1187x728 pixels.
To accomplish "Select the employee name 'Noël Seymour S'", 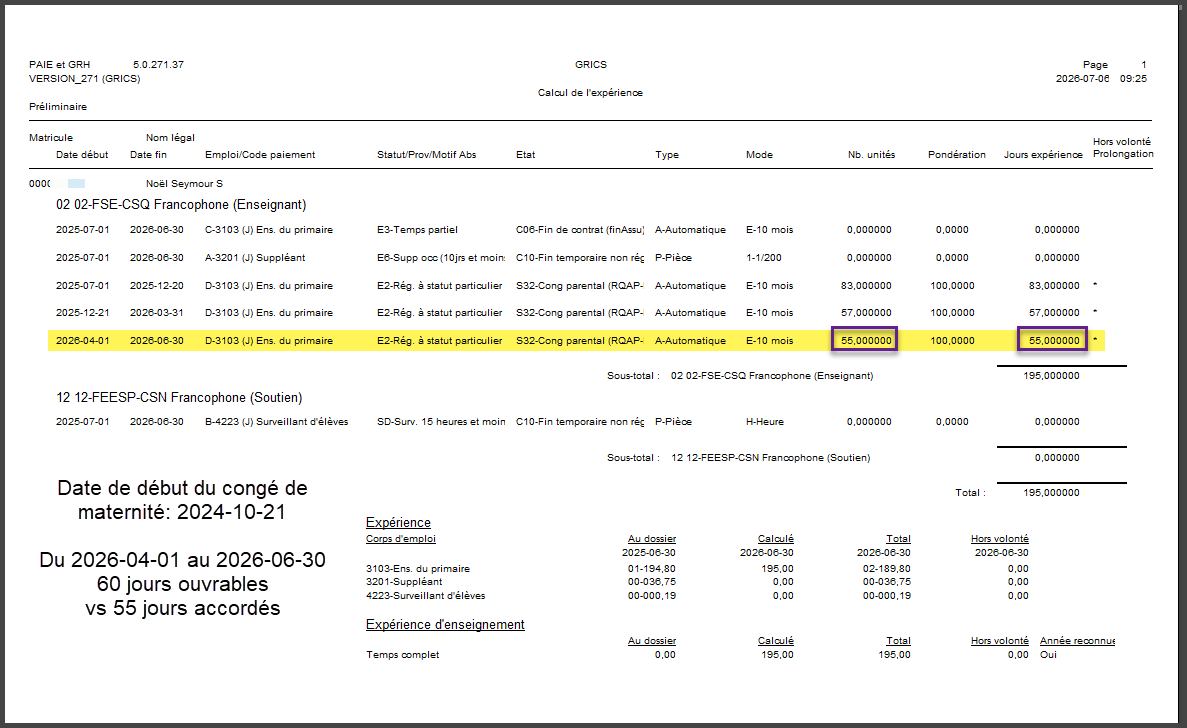I will 184,184.
